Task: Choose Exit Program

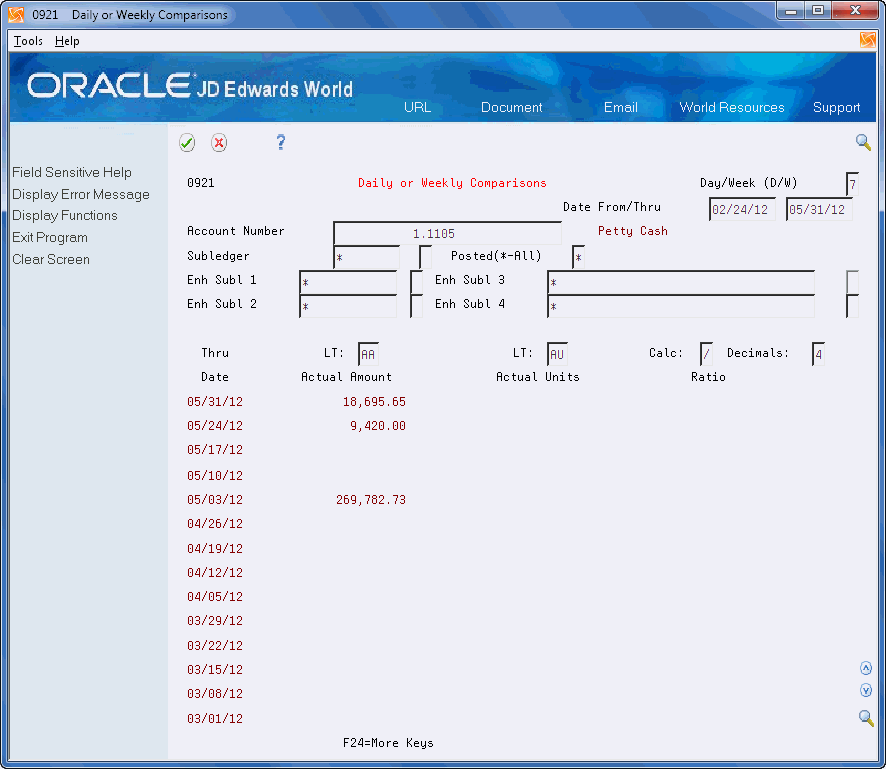Action: [50, 237]
